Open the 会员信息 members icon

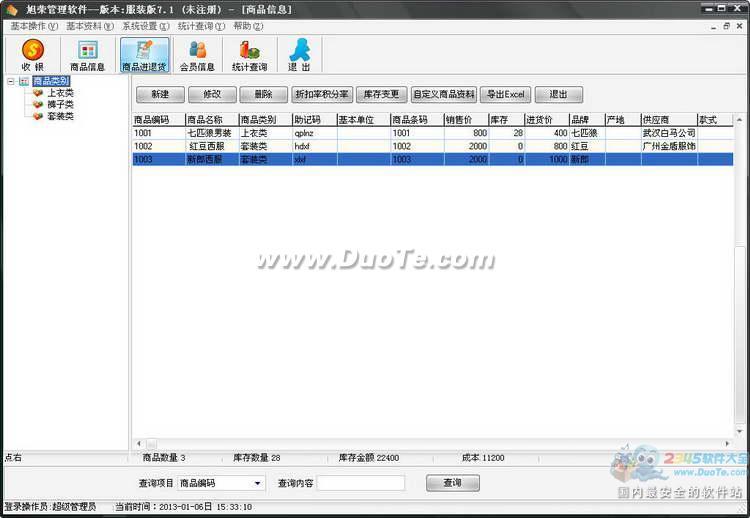pos(197,55)
